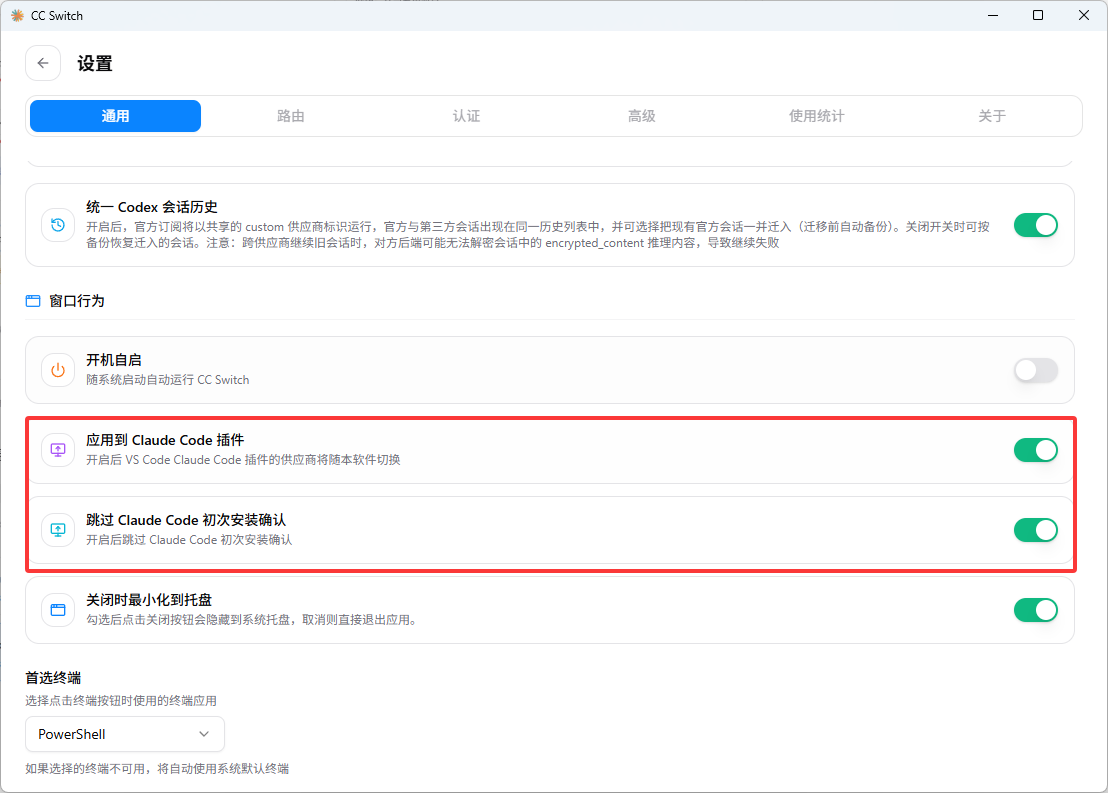Viewport: 1108px width, 793px height.
Task: Open the 高级 tab
Action: point(642,116)
